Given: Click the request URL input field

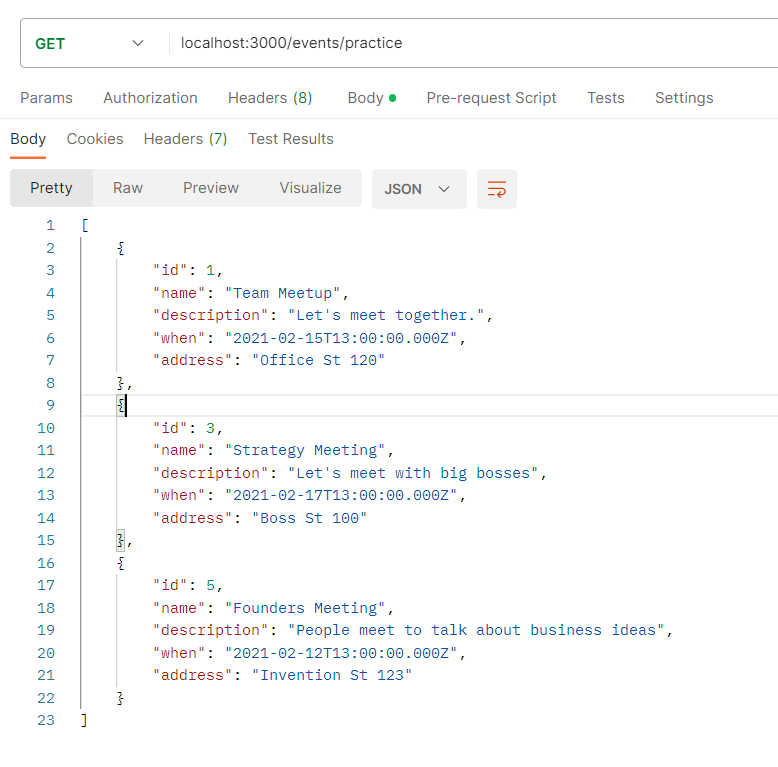Looking at the screenshot, I should click(x=470, y=43).
